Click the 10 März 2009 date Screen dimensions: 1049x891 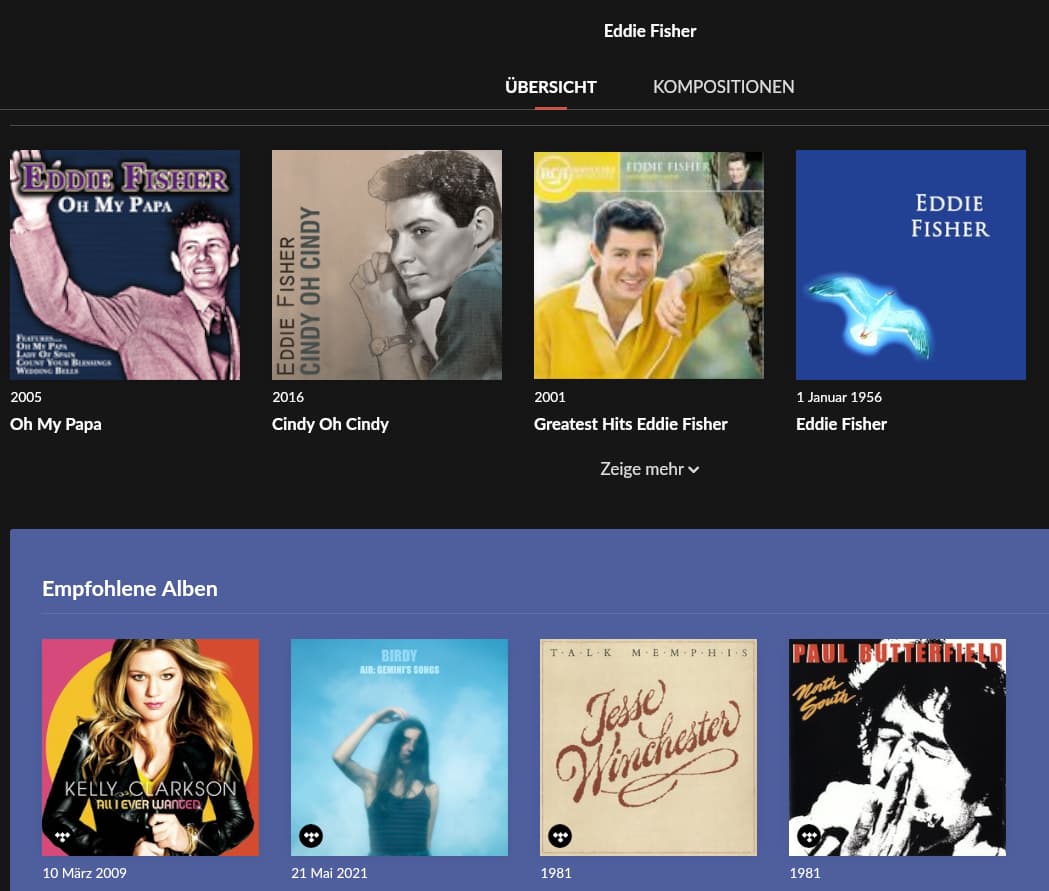coord(84,873)
